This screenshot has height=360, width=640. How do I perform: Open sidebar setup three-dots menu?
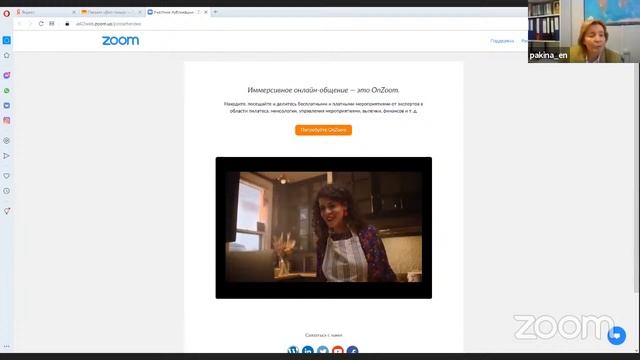pos(7,347)
